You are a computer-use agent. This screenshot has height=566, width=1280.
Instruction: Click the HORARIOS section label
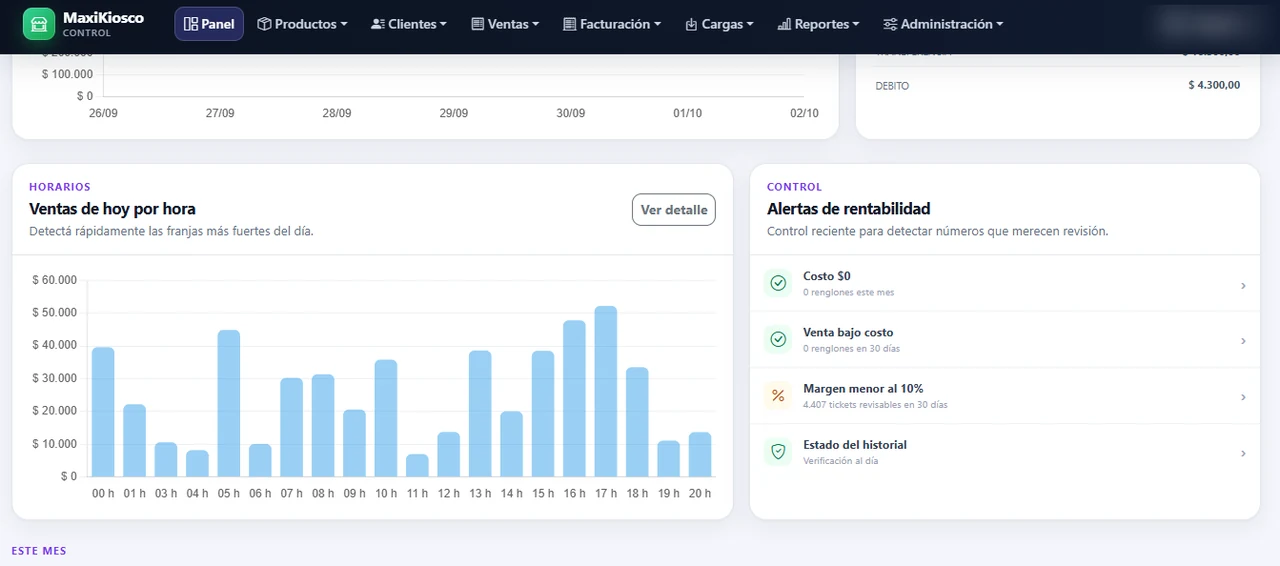[60, 187]
